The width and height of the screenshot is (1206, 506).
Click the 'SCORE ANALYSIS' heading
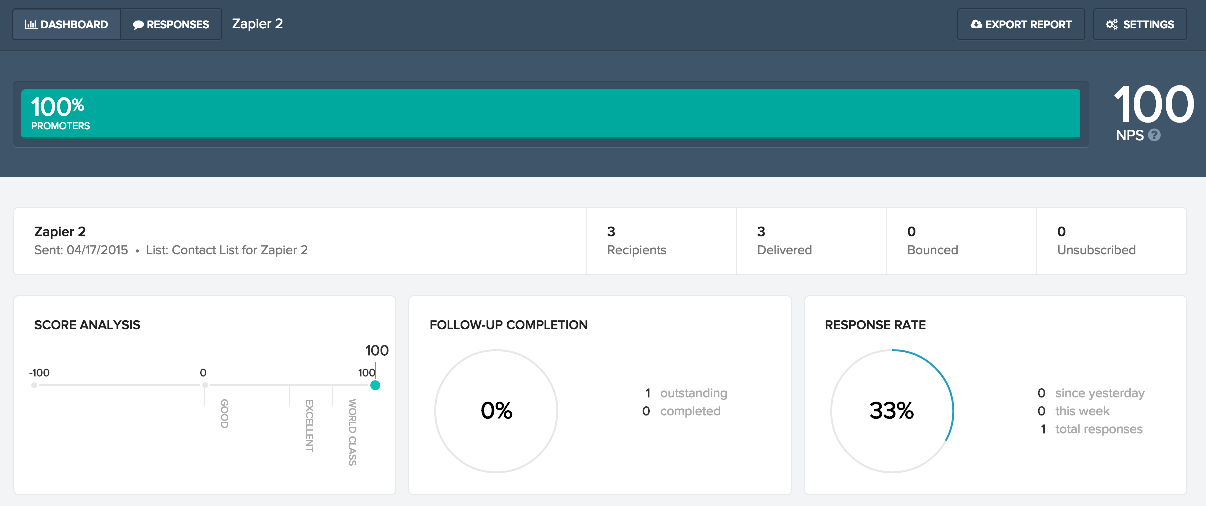(x=87, y=325)
